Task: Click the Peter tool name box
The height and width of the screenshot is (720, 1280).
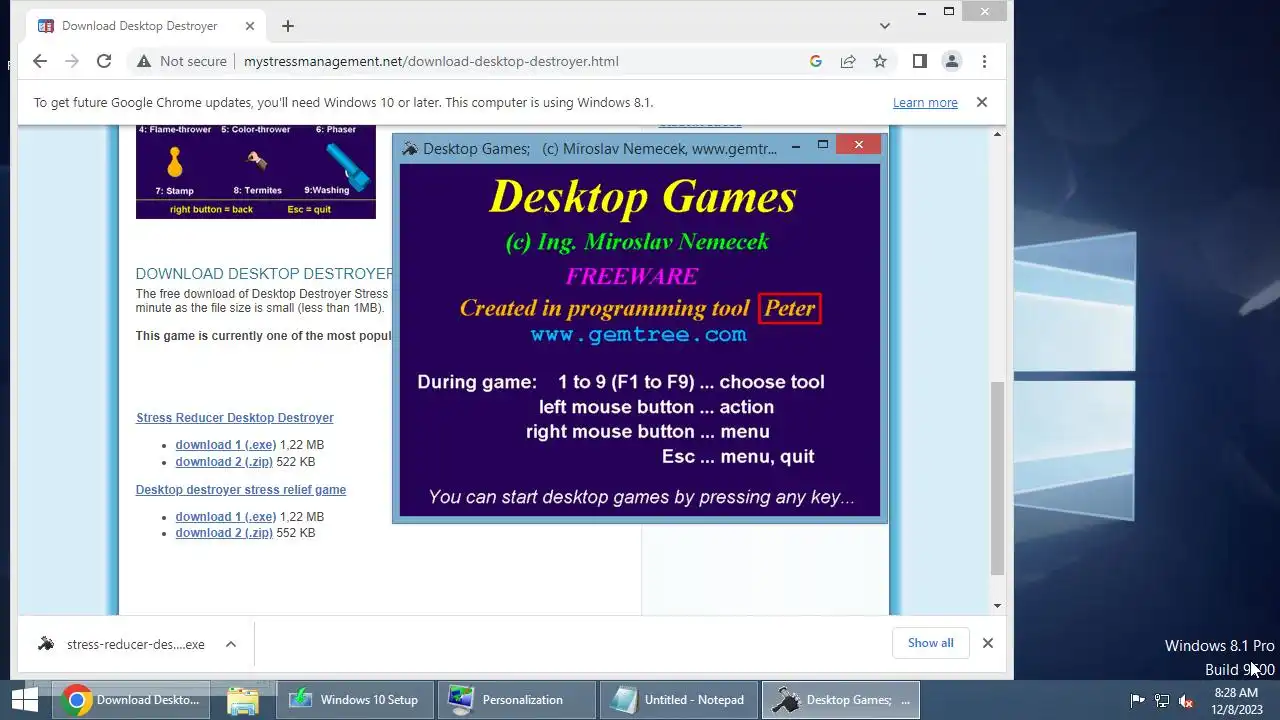Action: tap(790, 308)
